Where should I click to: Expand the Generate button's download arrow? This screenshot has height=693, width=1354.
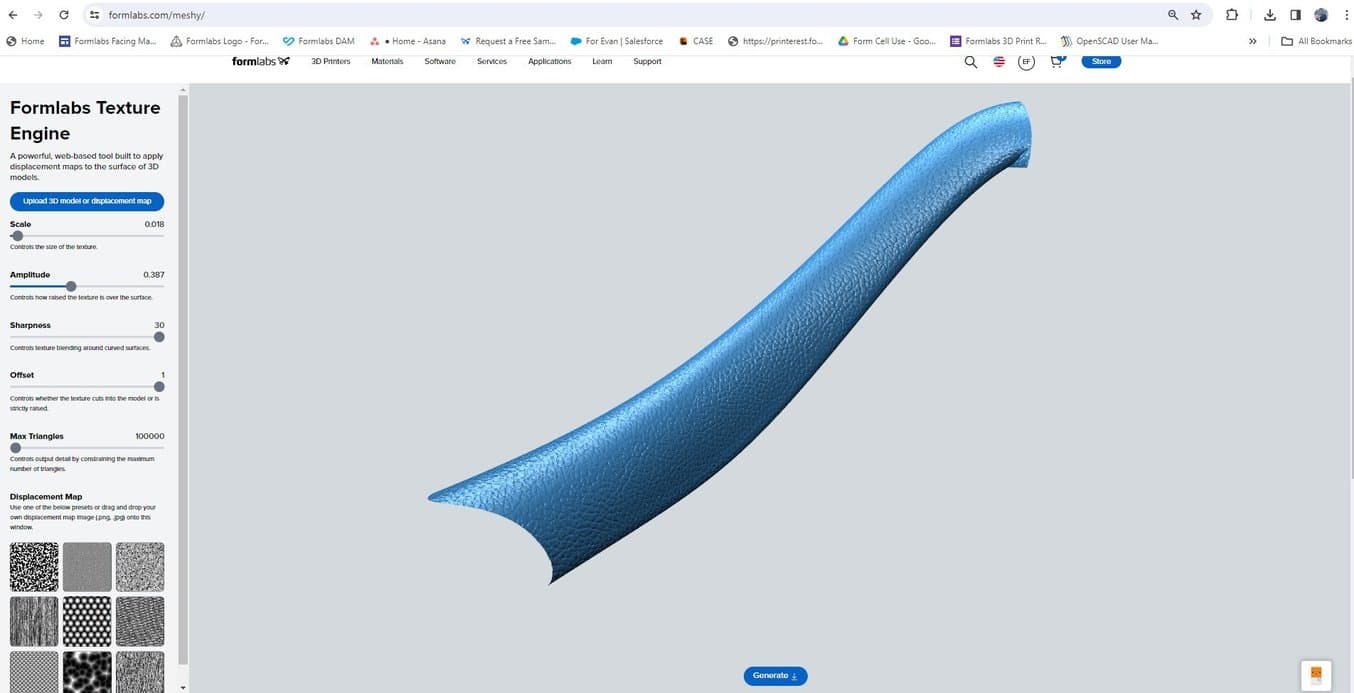coord(793,676)
